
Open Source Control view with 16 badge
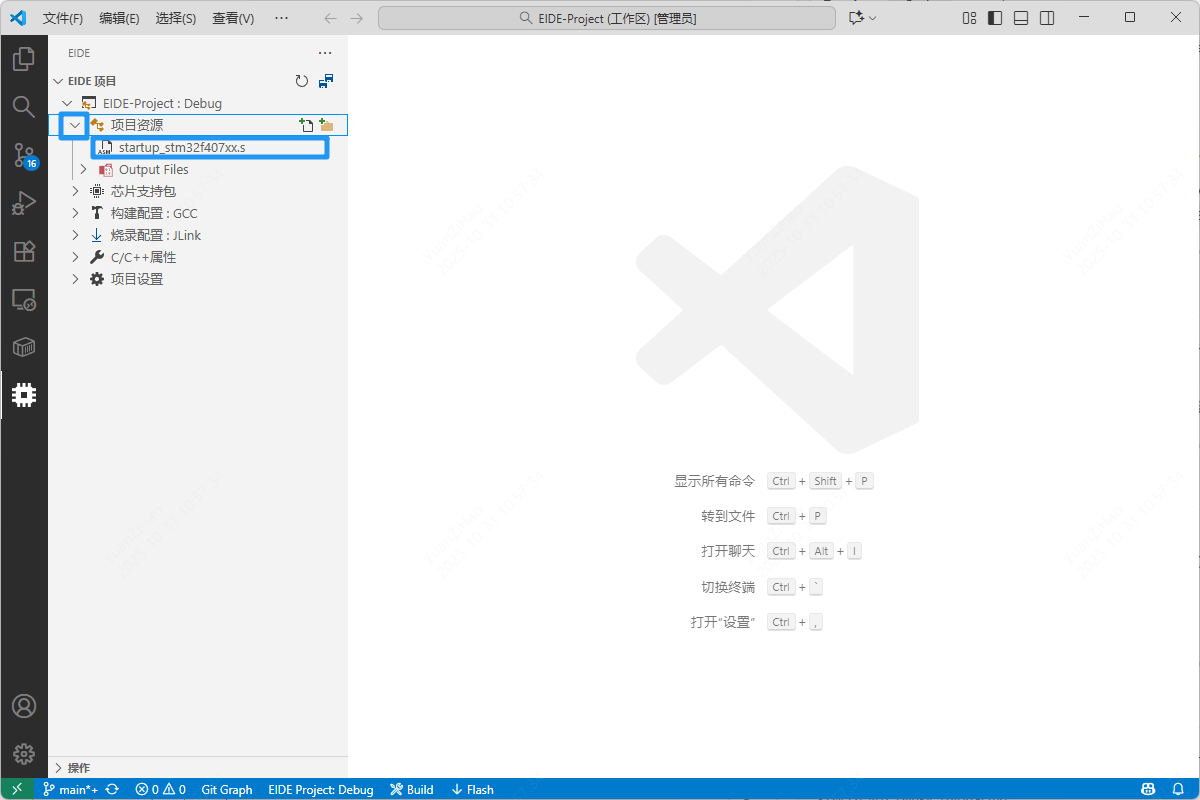coord(24,155)
